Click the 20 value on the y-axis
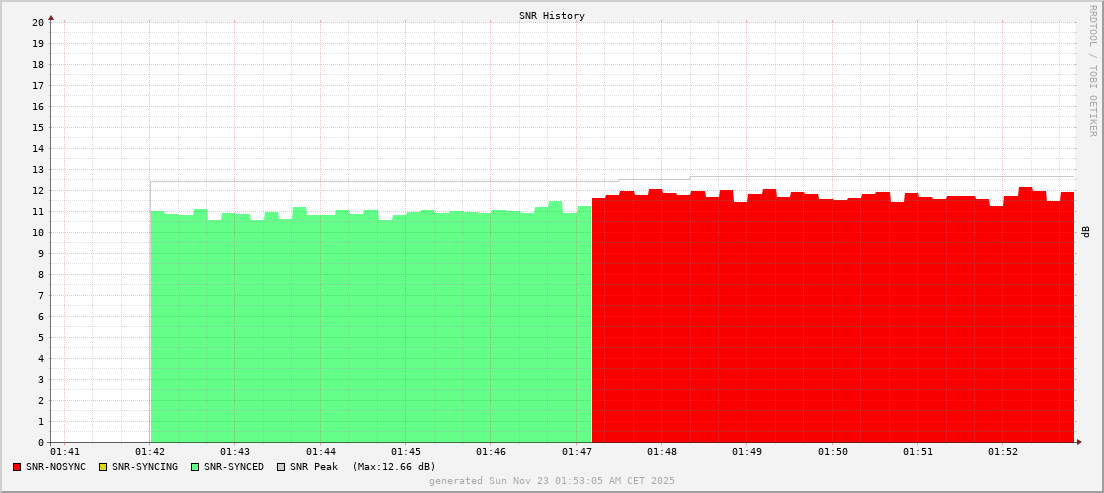This screenshot has height=493, width=1104. pyautogui.click(x=37, y=22)
